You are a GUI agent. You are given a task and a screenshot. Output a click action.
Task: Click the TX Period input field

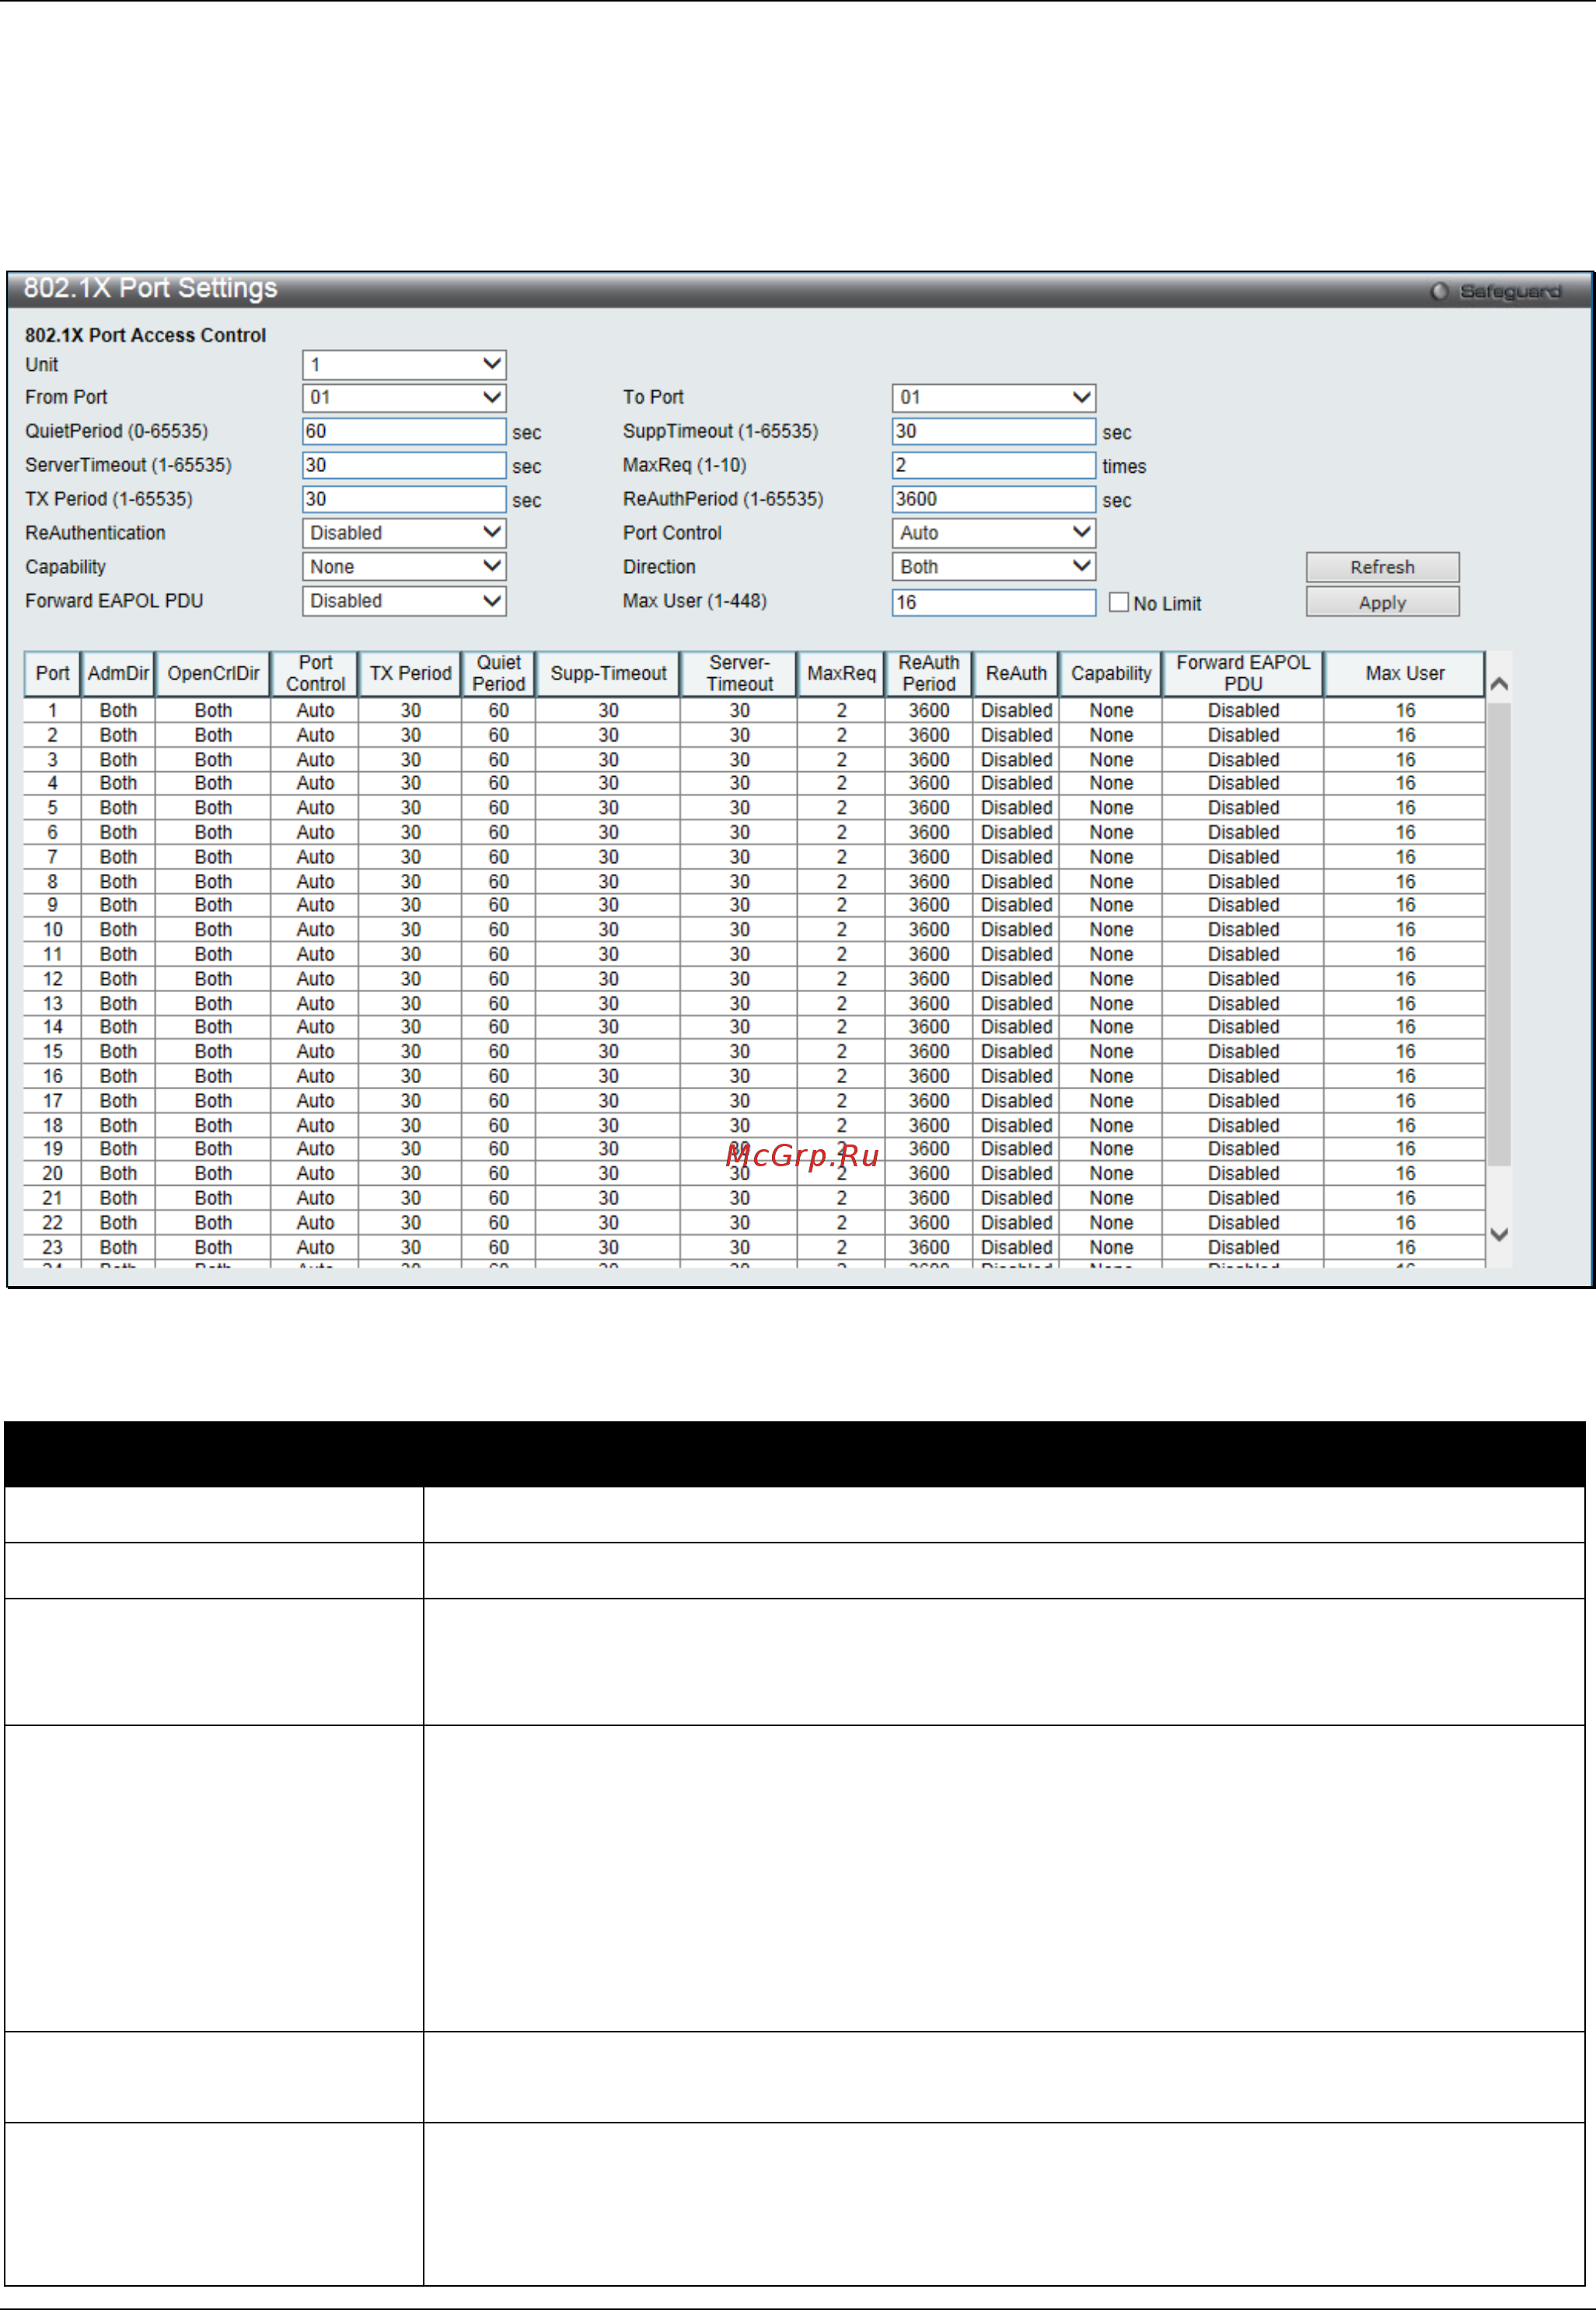(x=404, y=500)
